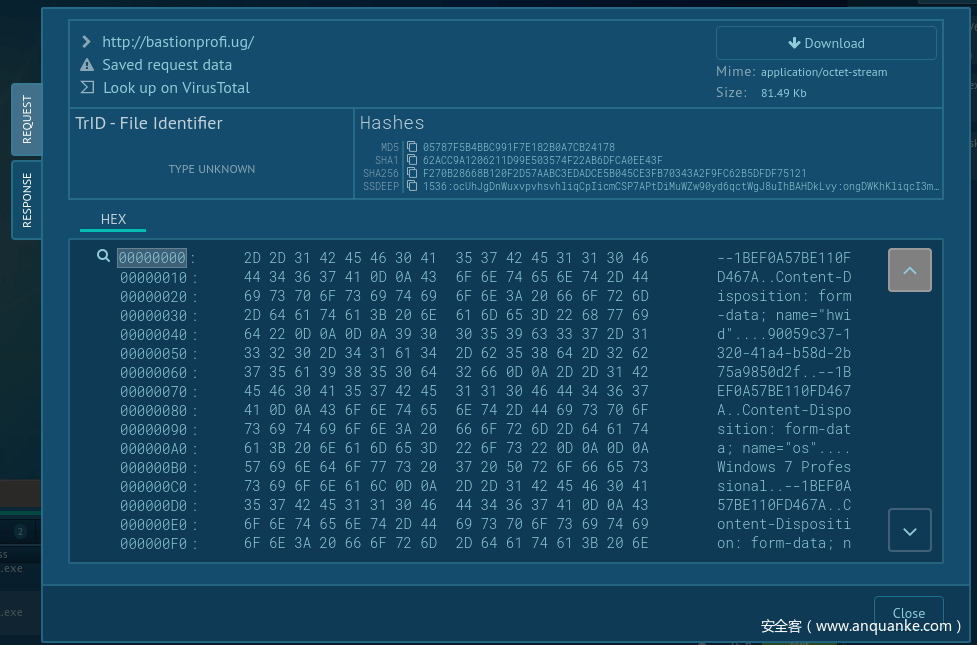This screenshot has height=645, width=977.
Task: Open the HEX tab
Action: tap(113, 219)
